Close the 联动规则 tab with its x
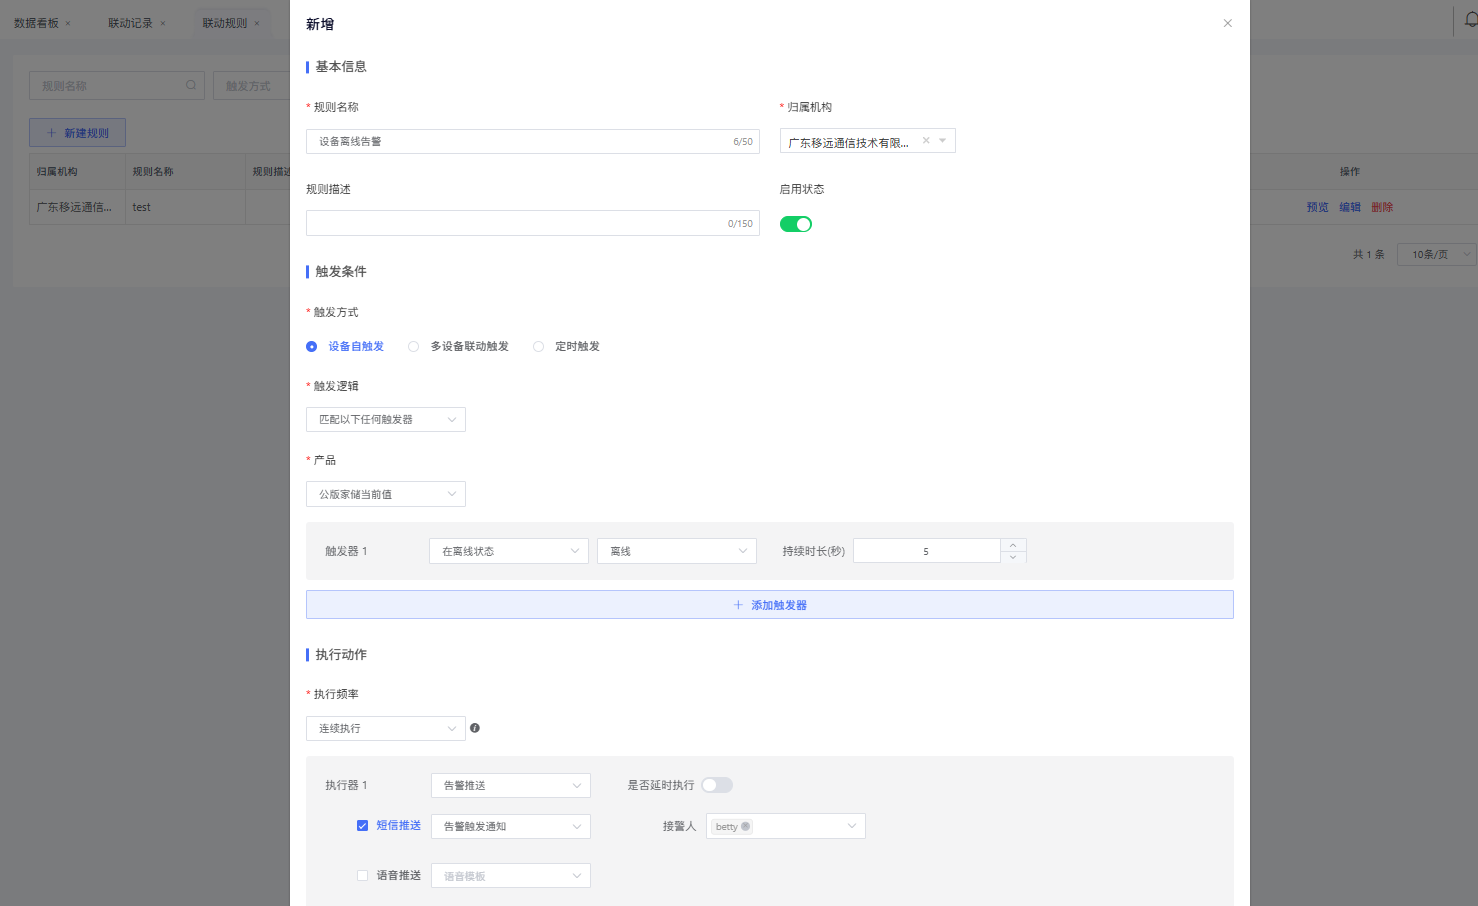1478x906 pixels. coord(257,23)
